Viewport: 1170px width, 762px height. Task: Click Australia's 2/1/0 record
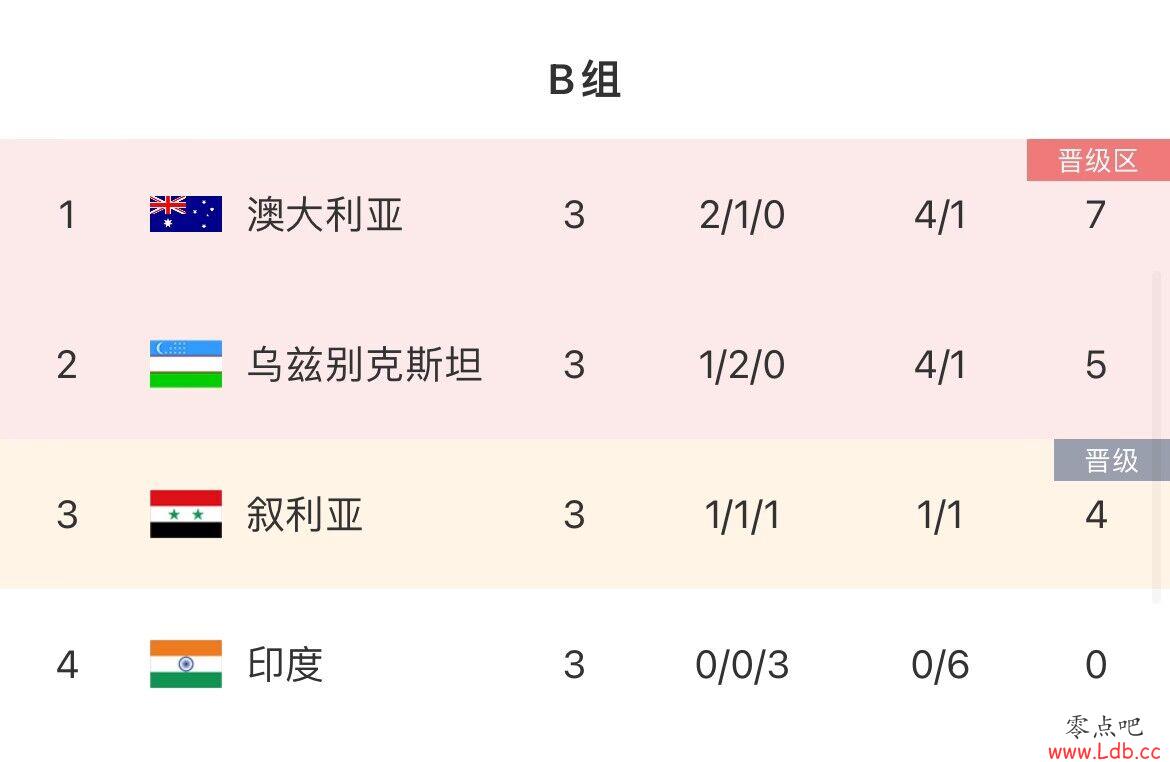click(742, 216)
